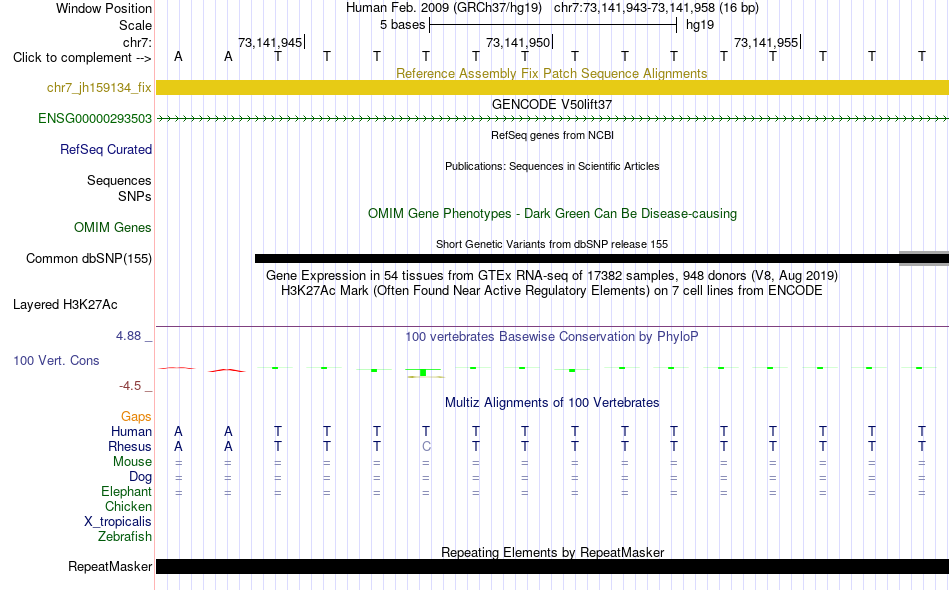Image resolution: width=950 pixels, height=590 pixels.
Task: Click Short Genetic Variants from dbSNP title
Action: pos(552,245)
